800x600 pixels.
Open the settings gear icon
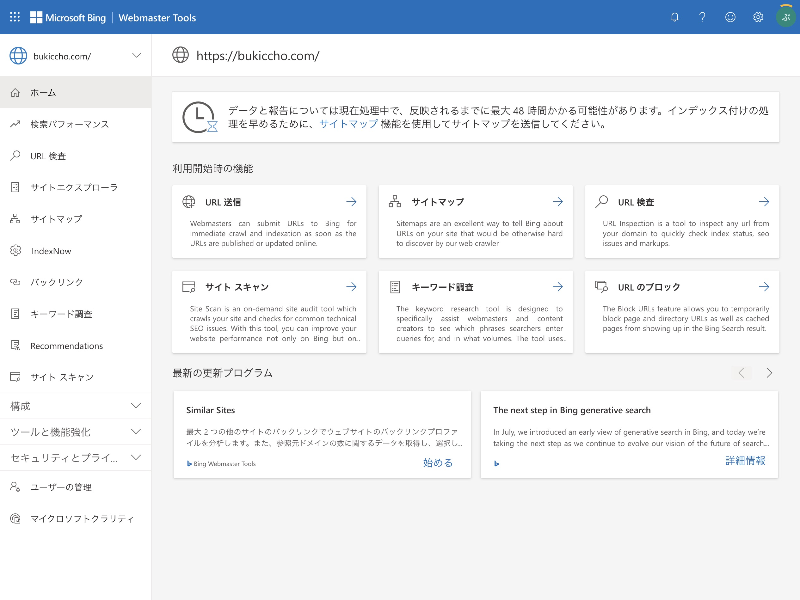point(758,17)
